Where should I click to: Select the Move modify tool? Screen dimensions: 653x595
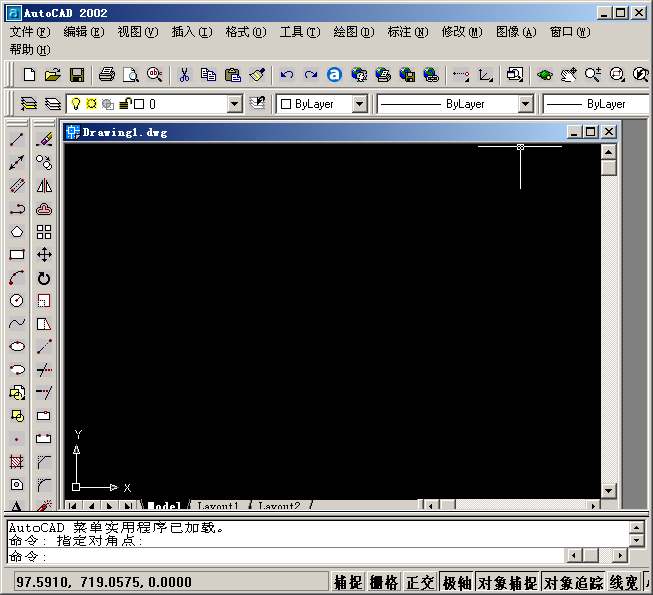(x=44, y=254)
